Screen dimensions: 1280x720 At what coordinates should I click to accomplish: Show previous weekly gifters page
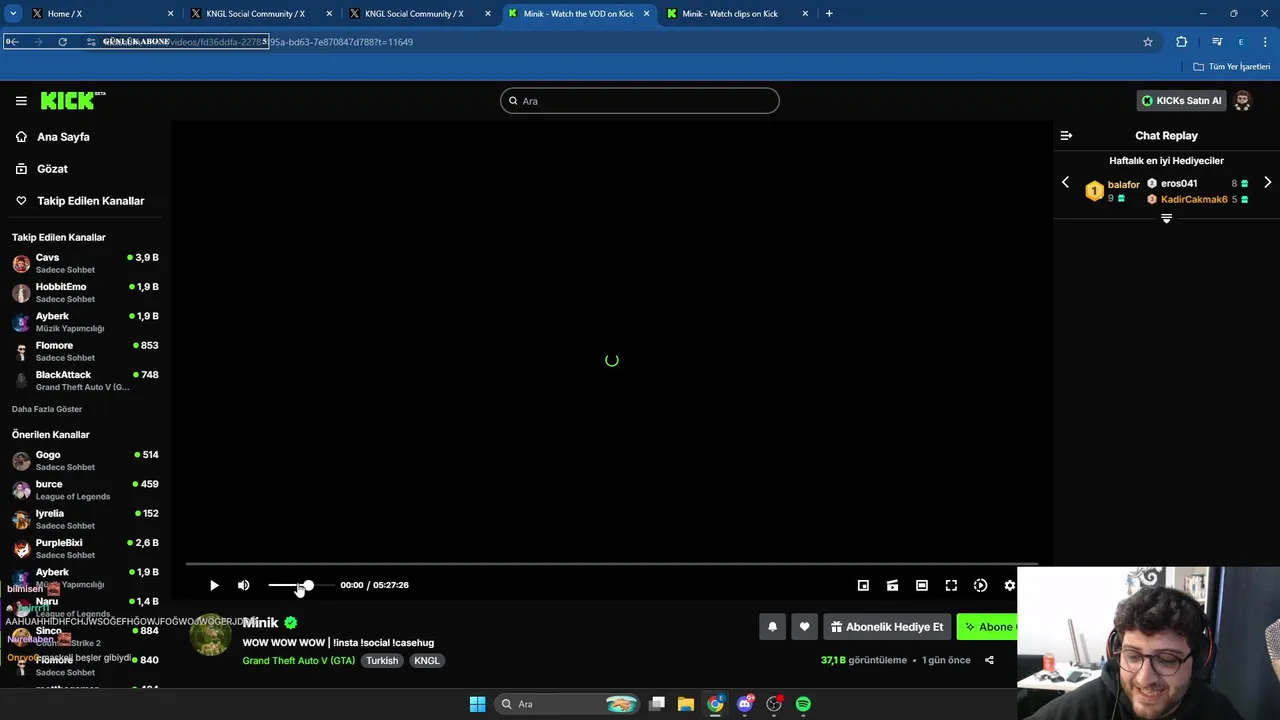coord(1065,183)
